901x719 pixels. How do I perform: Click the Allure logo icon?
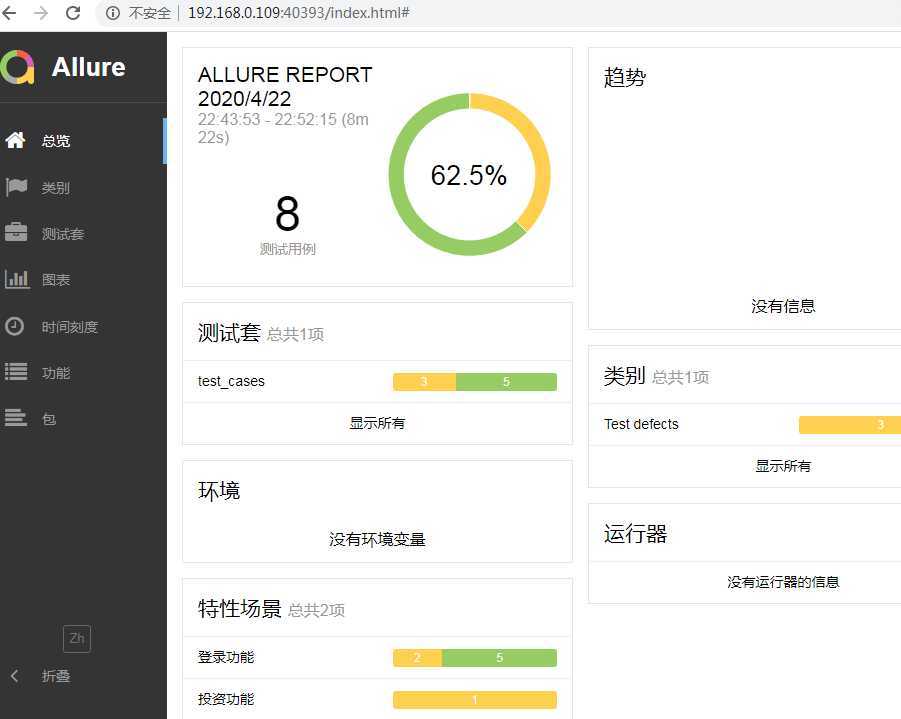pyautogui.click(x=17, y=67)
